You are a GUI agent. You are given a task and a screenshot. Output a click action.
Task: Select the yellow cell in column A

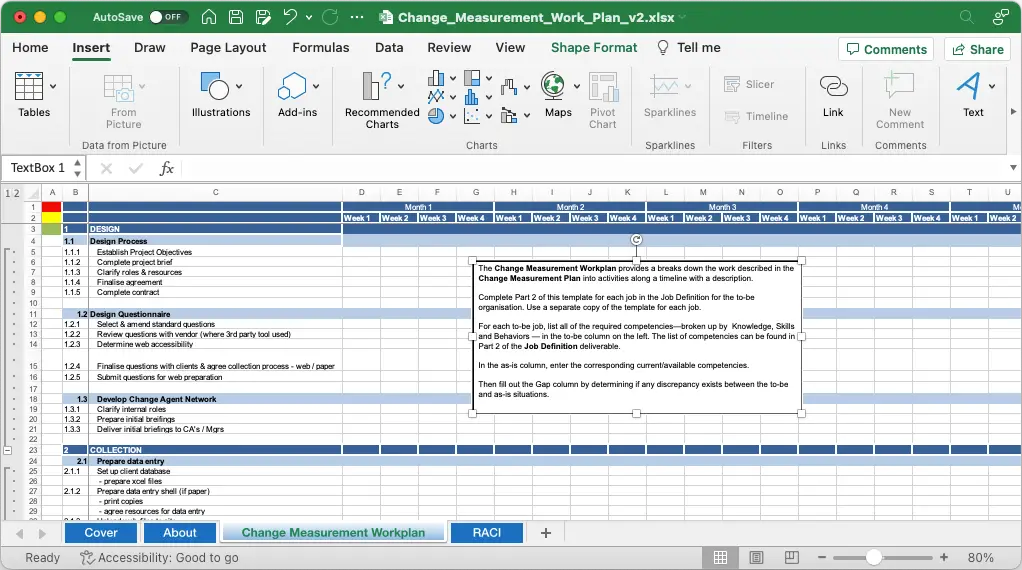coord(51,218)
